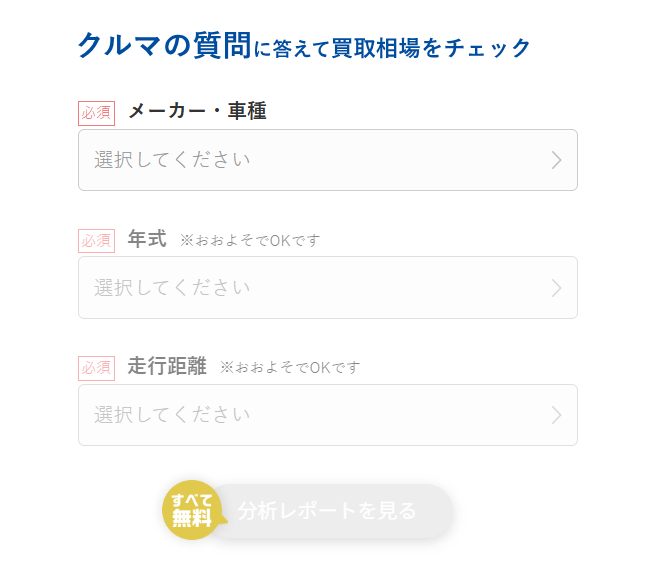This screenshot has height=585, width=645.
Task: Click 選択してください placeholder under メーカー・車種
Action: click(x=172, y=160)
